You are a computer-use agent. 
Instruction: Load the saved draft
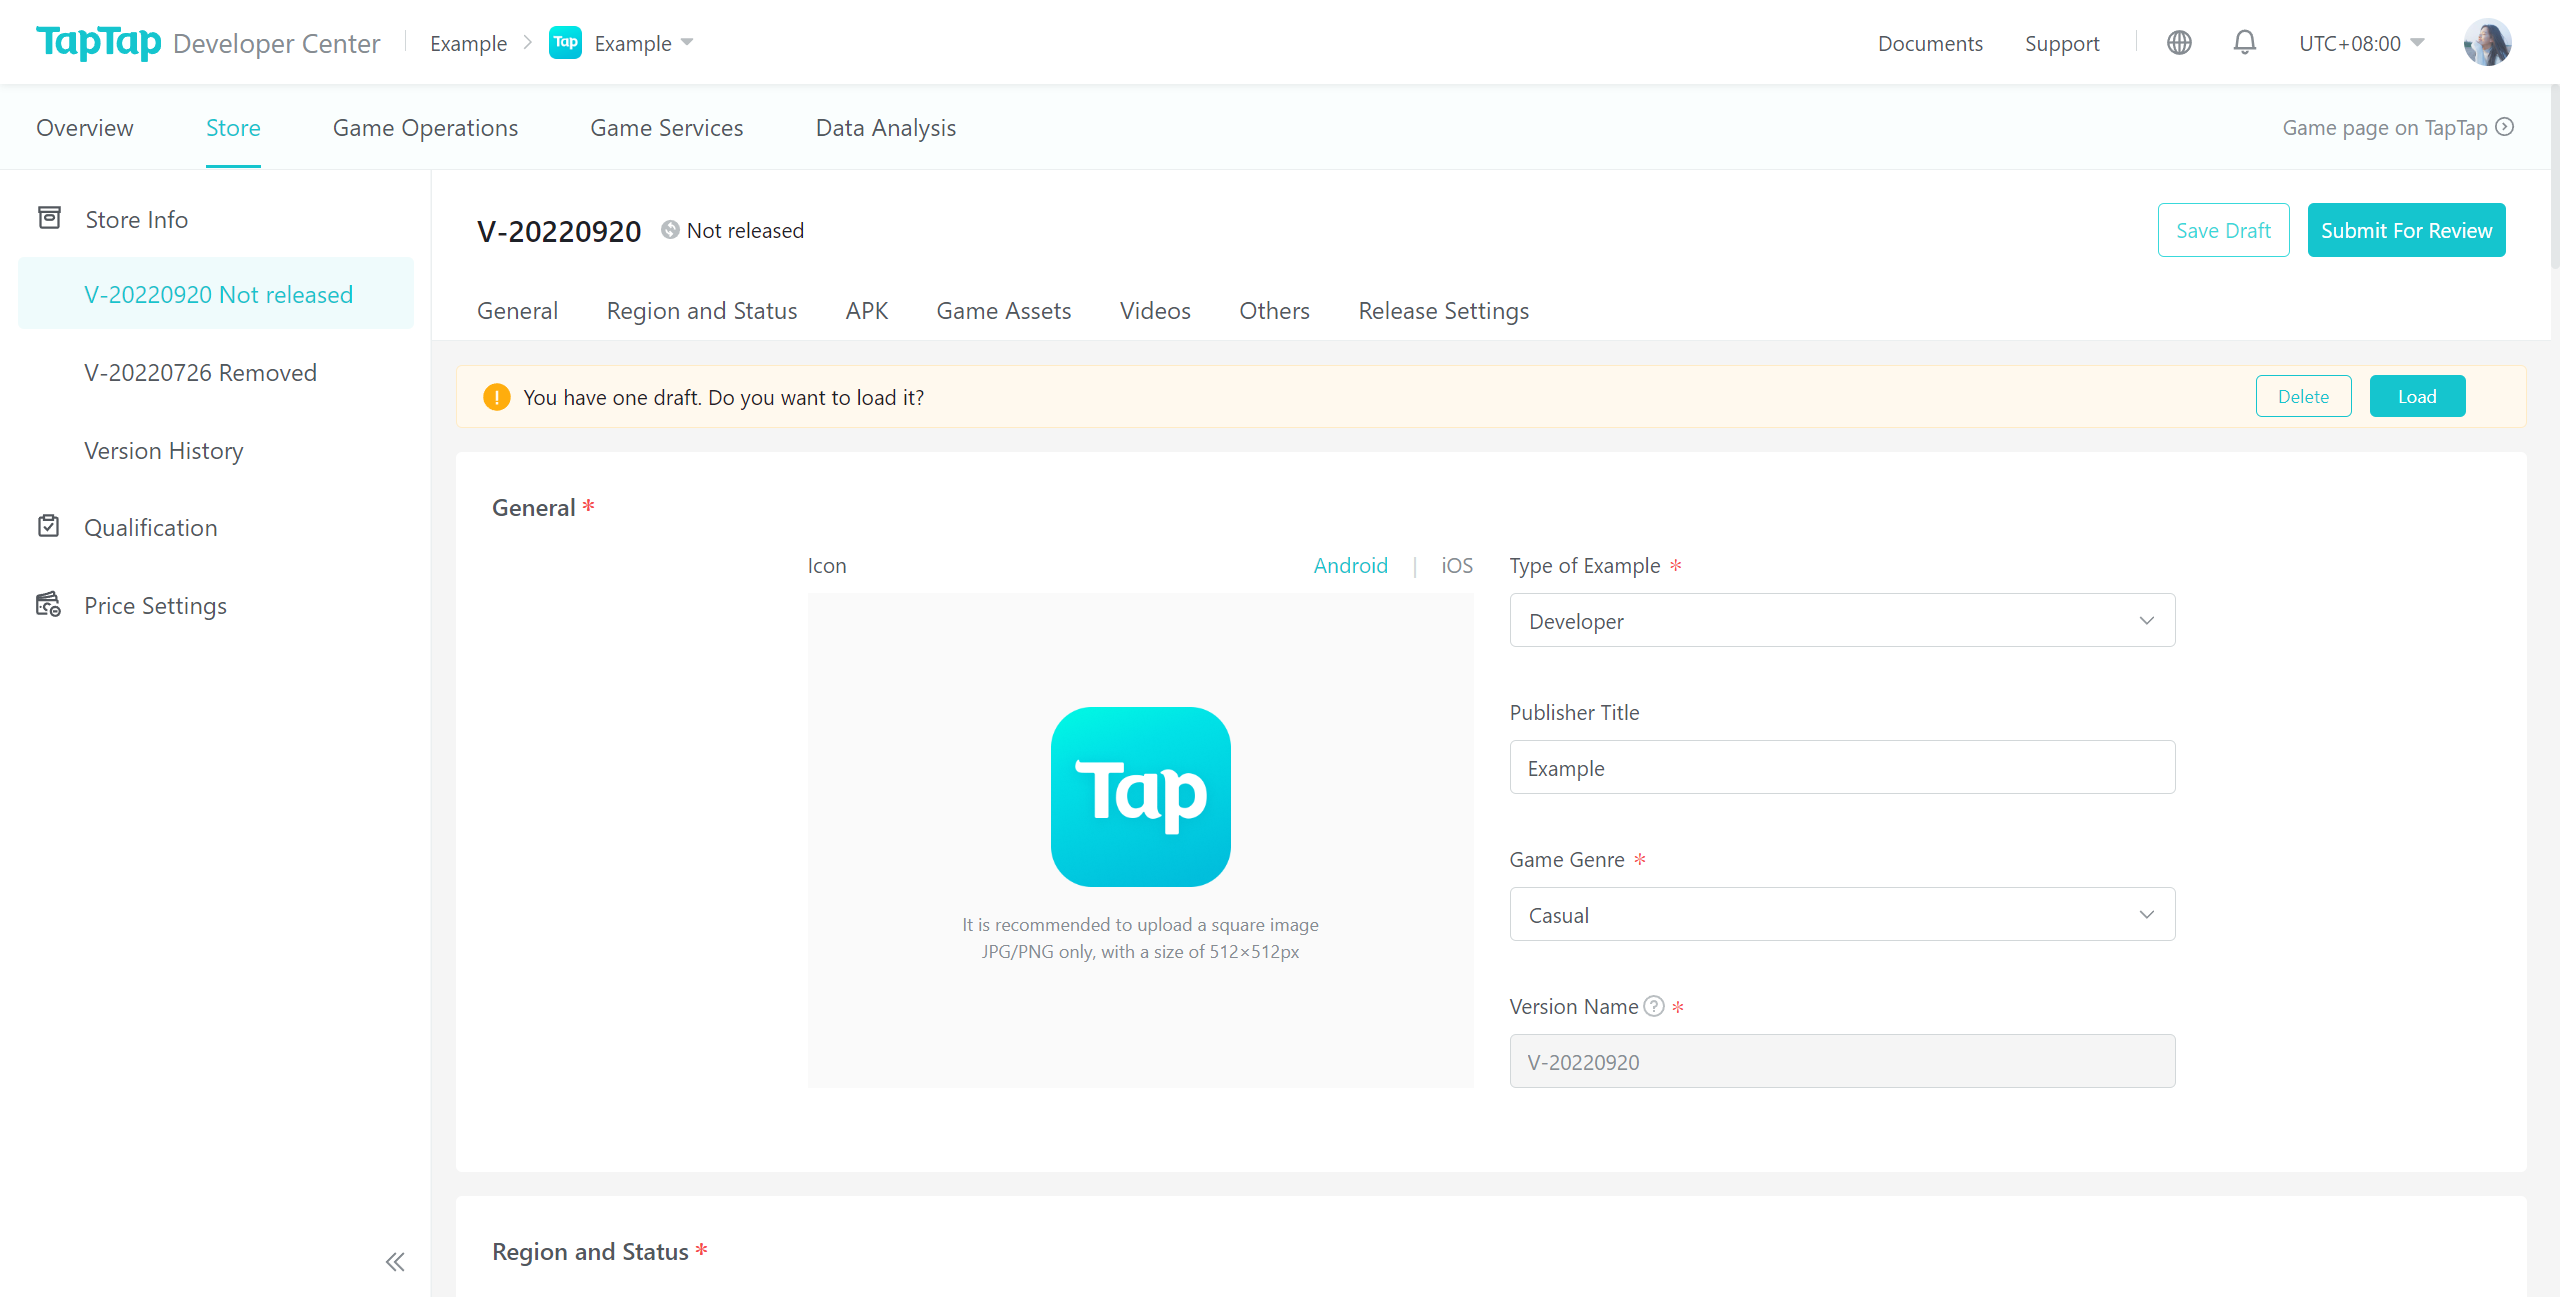2416,396
